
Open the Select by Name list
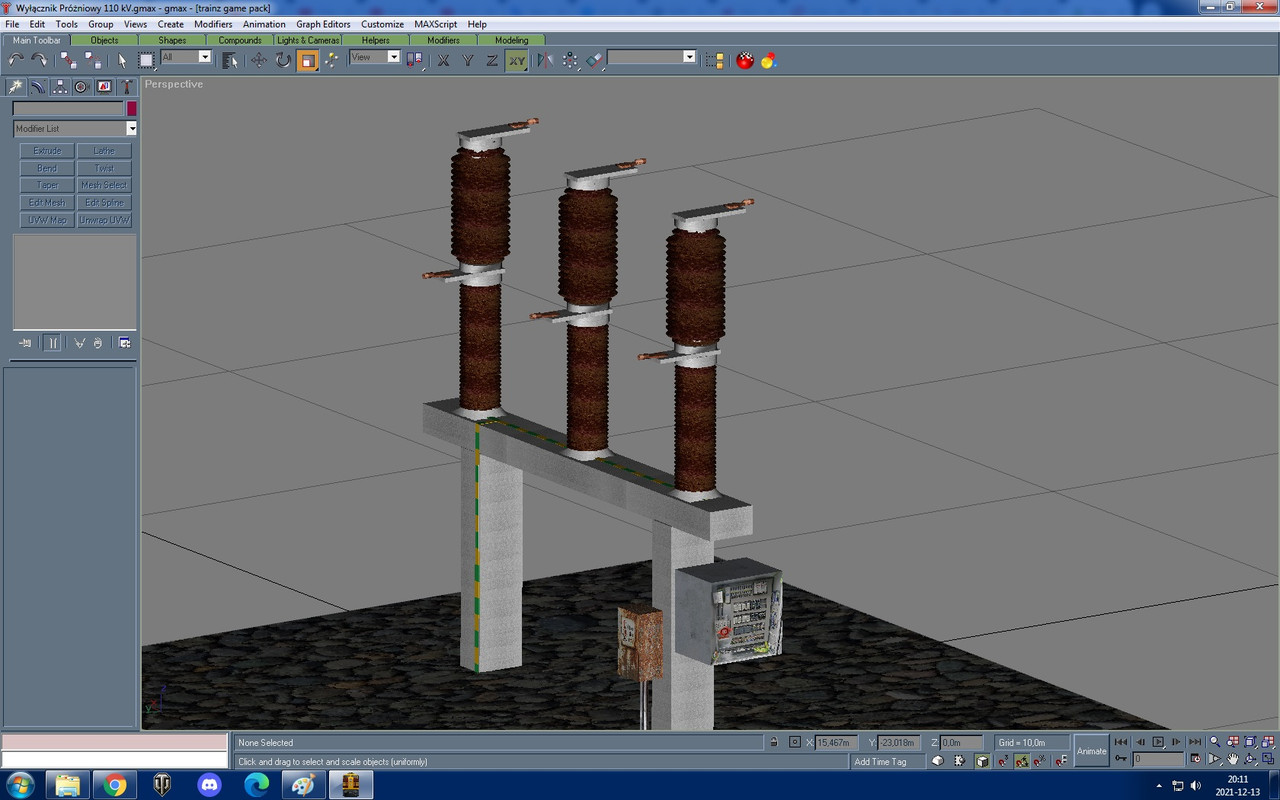230,60
